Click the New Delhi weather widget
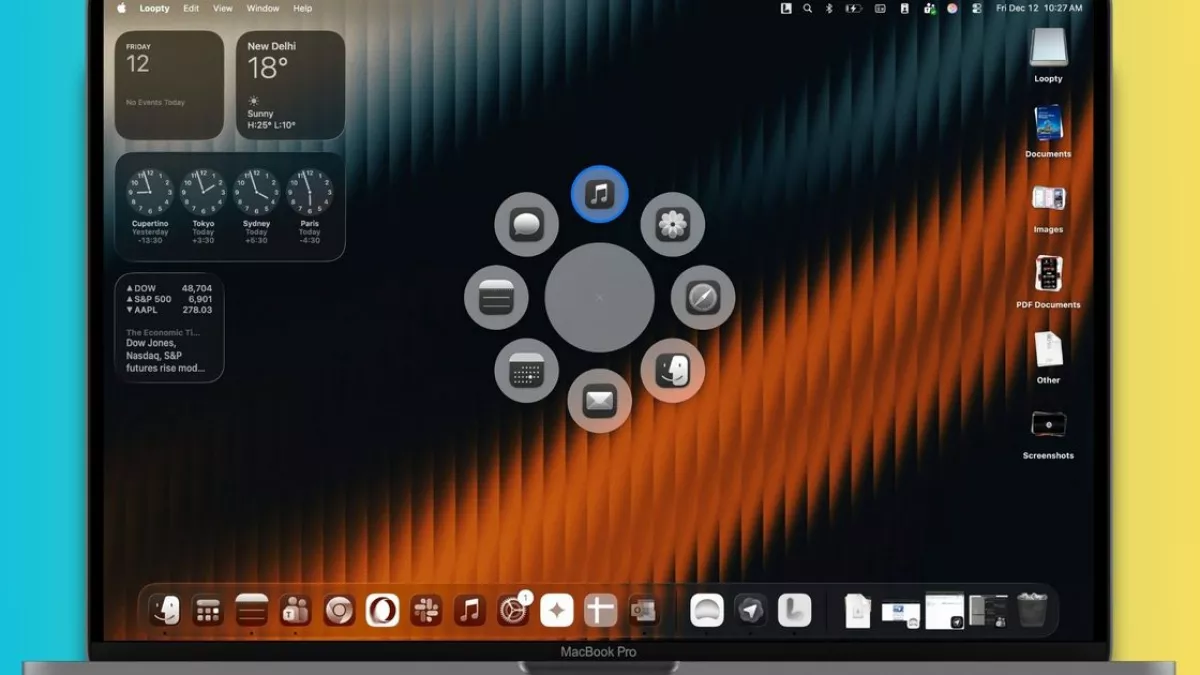The image size is (1200, 675). point(290,85)
